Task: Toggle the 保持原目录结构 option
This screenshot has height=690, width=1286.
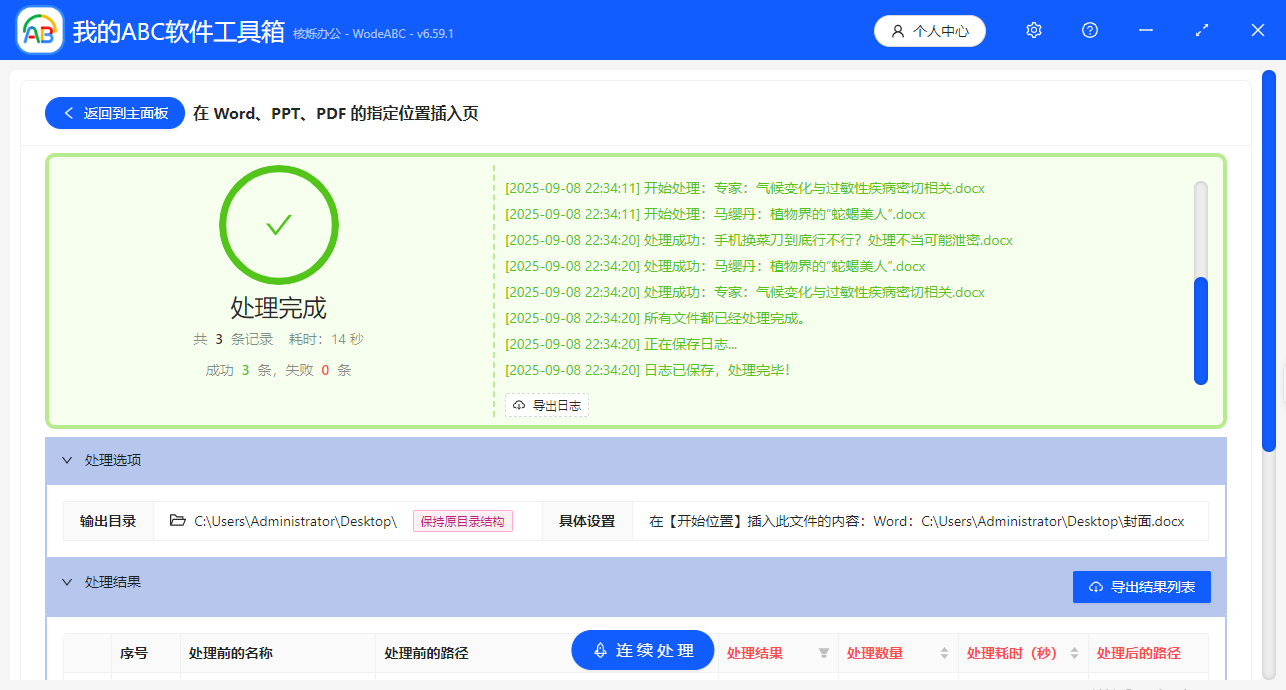Action: point(463,520)
